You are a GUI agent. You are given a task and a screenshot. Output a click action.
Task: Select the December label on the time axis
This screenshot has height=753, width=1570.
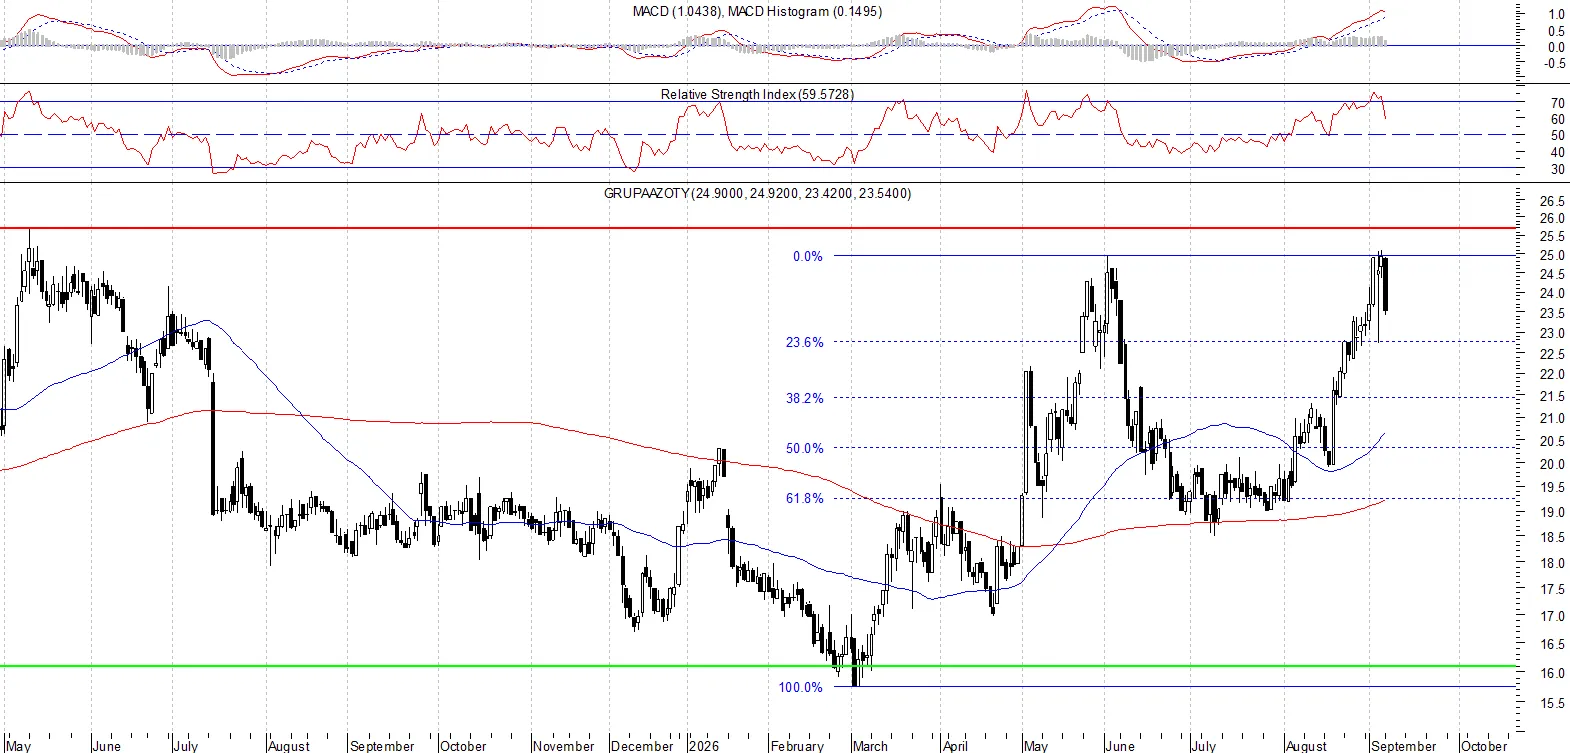(x=642, y=746)
